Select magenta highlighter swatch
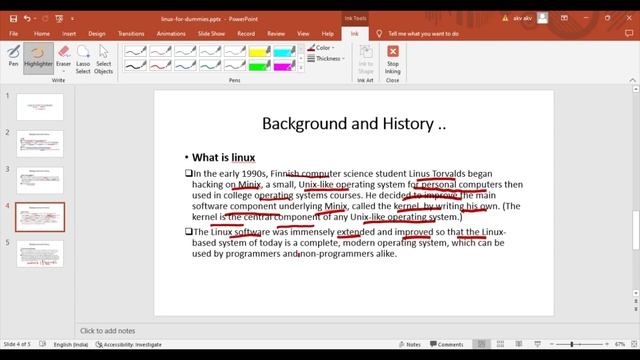640x360 pixels. [x=284, y=65]
